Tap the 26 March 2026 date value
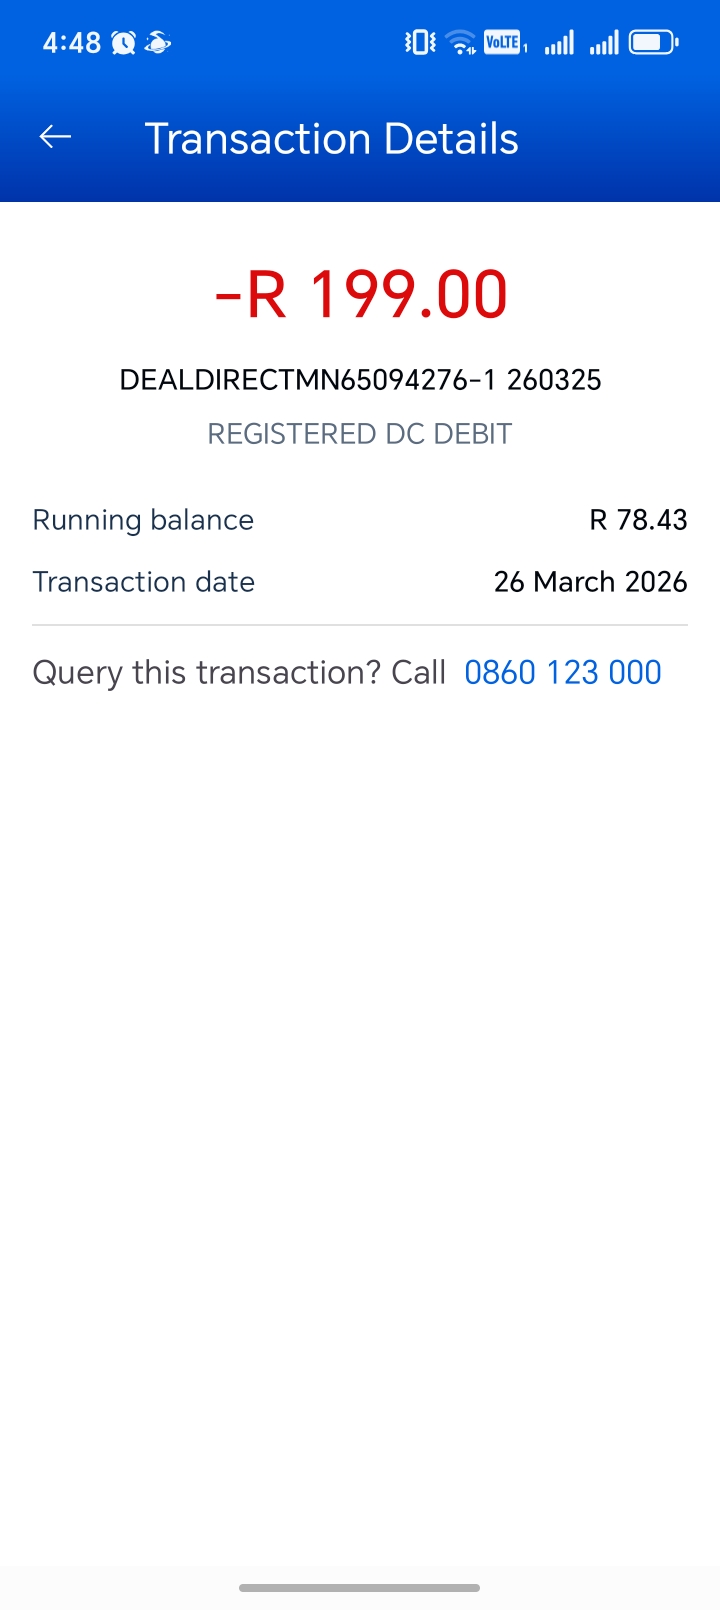The image size is (720, 1610). tap(590, 582)
